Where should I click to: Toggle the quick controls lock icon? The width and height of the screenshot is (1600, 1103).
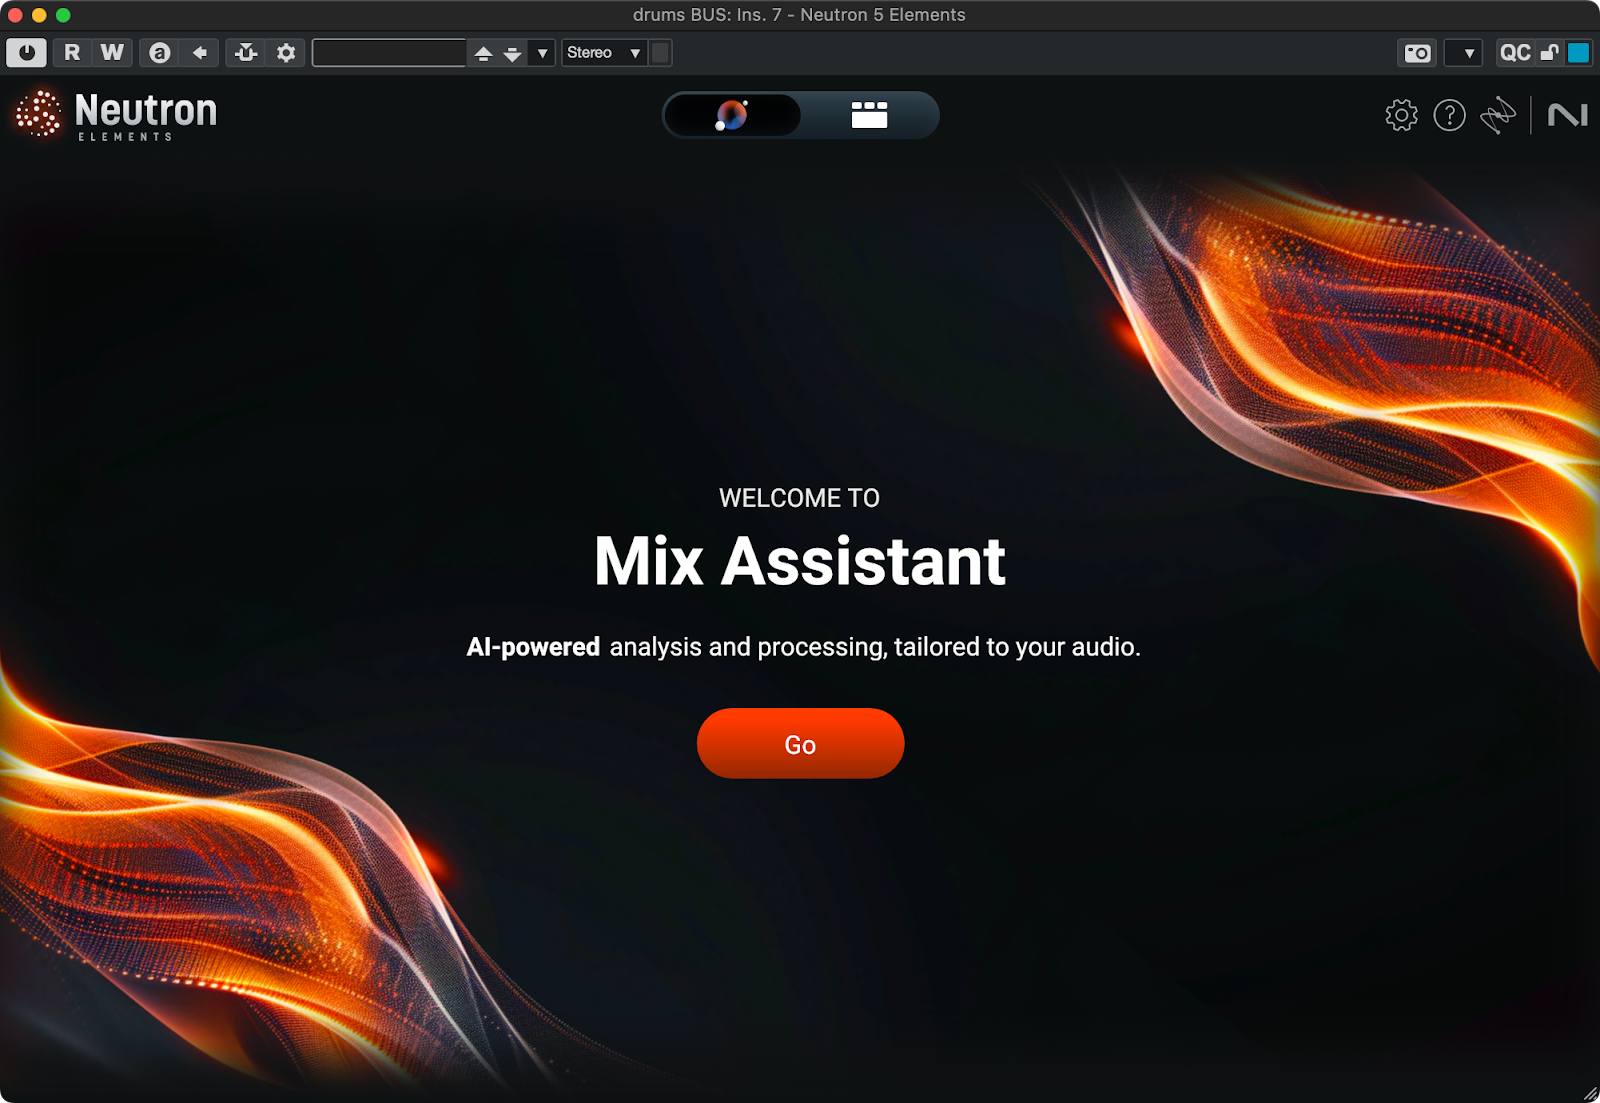point(1549,53)
